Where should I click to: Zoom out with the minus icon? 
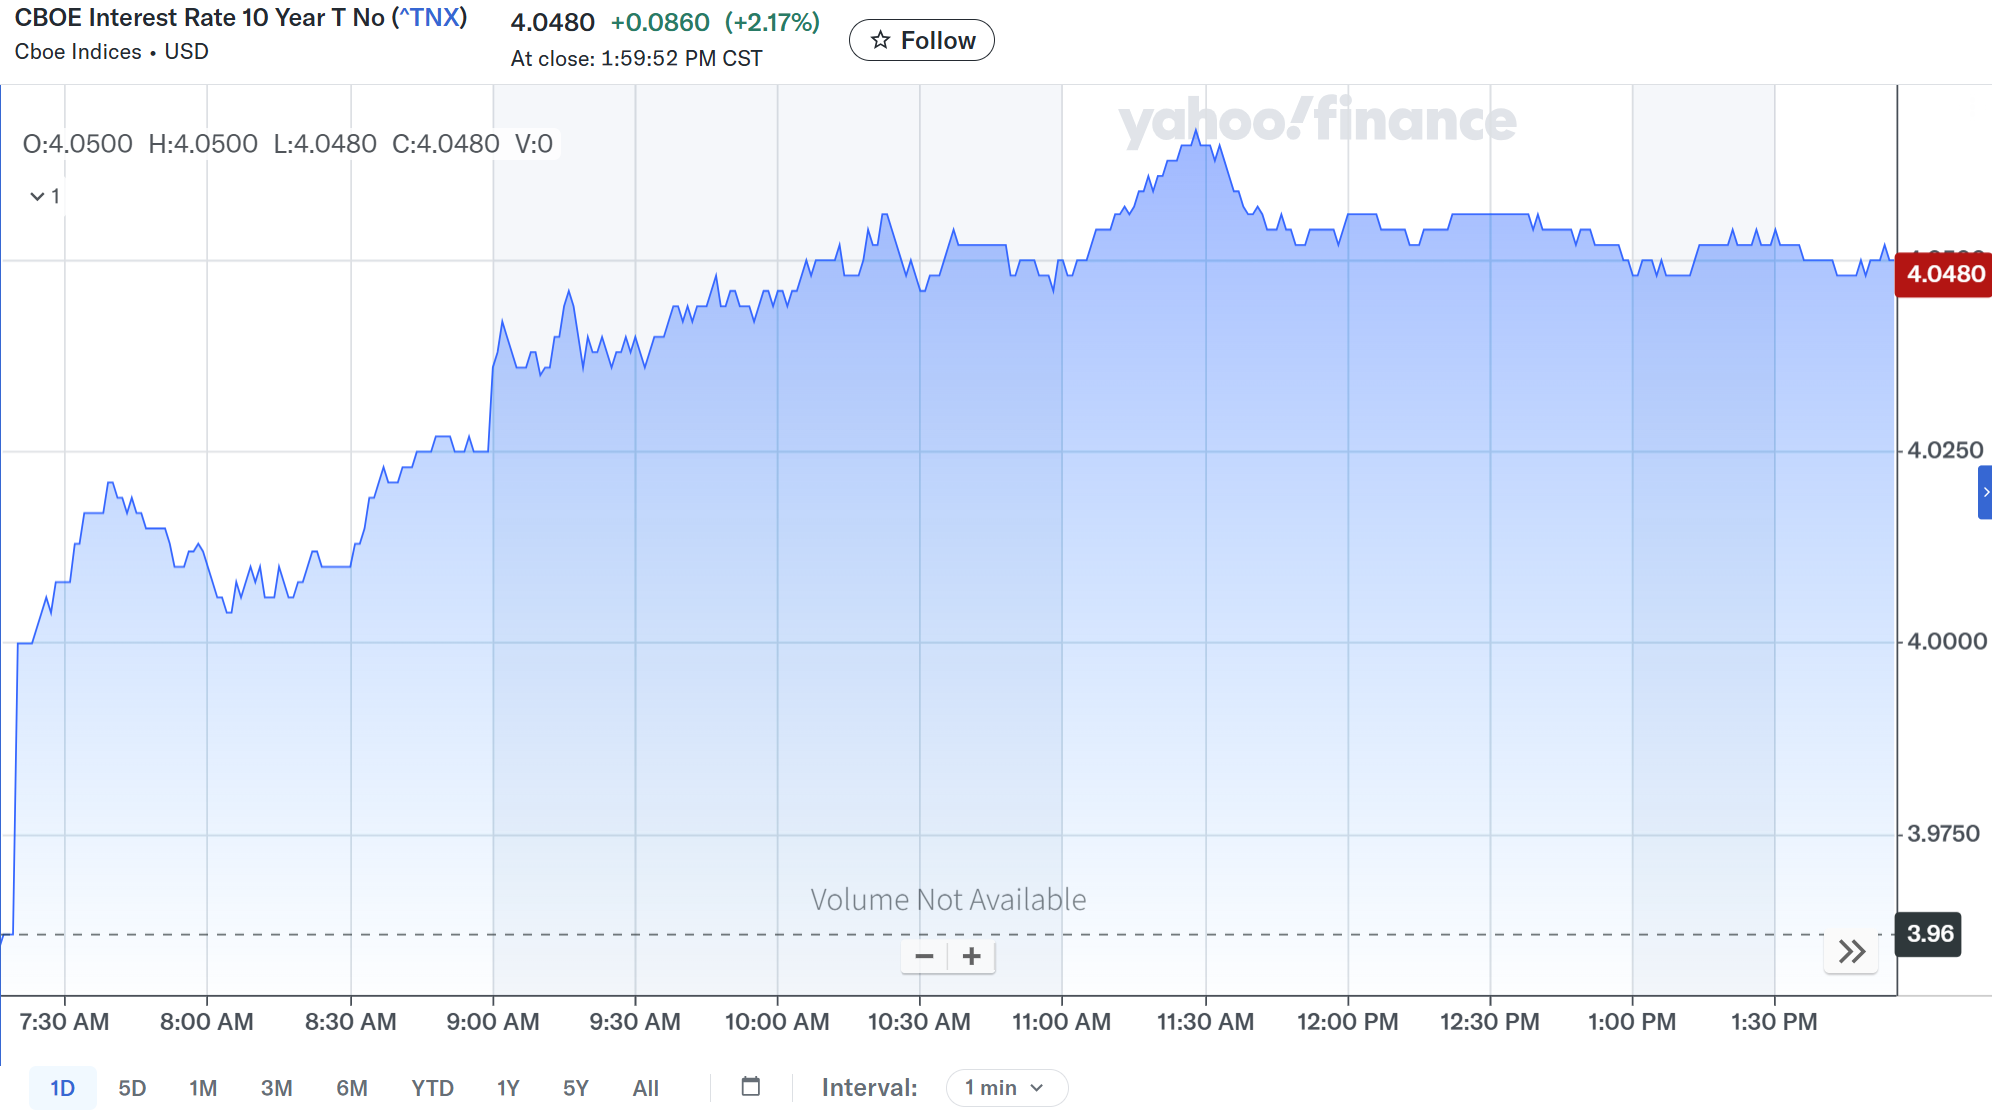(x=924, y=957)
